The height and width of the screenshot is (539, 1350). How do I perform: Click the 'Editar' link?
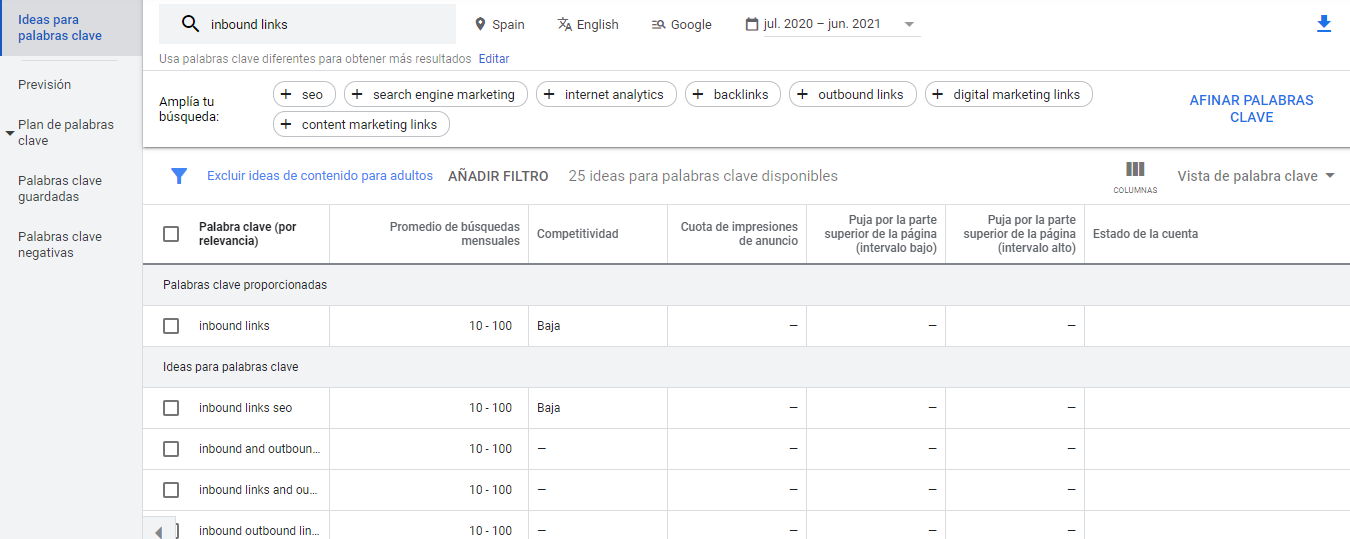click(494, 59)
